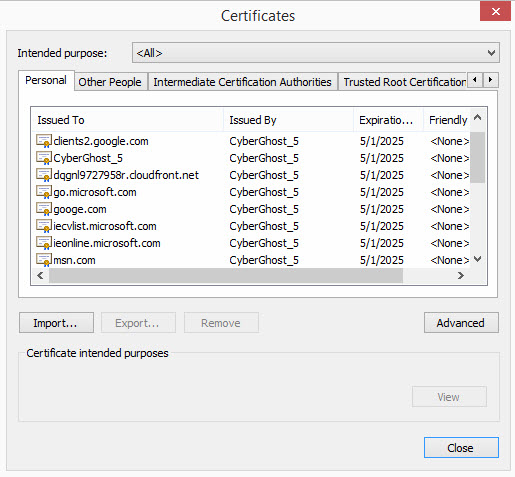Click Issued By cell for msn.com
The height and width of the screenshot is (477, 515).
264,260
